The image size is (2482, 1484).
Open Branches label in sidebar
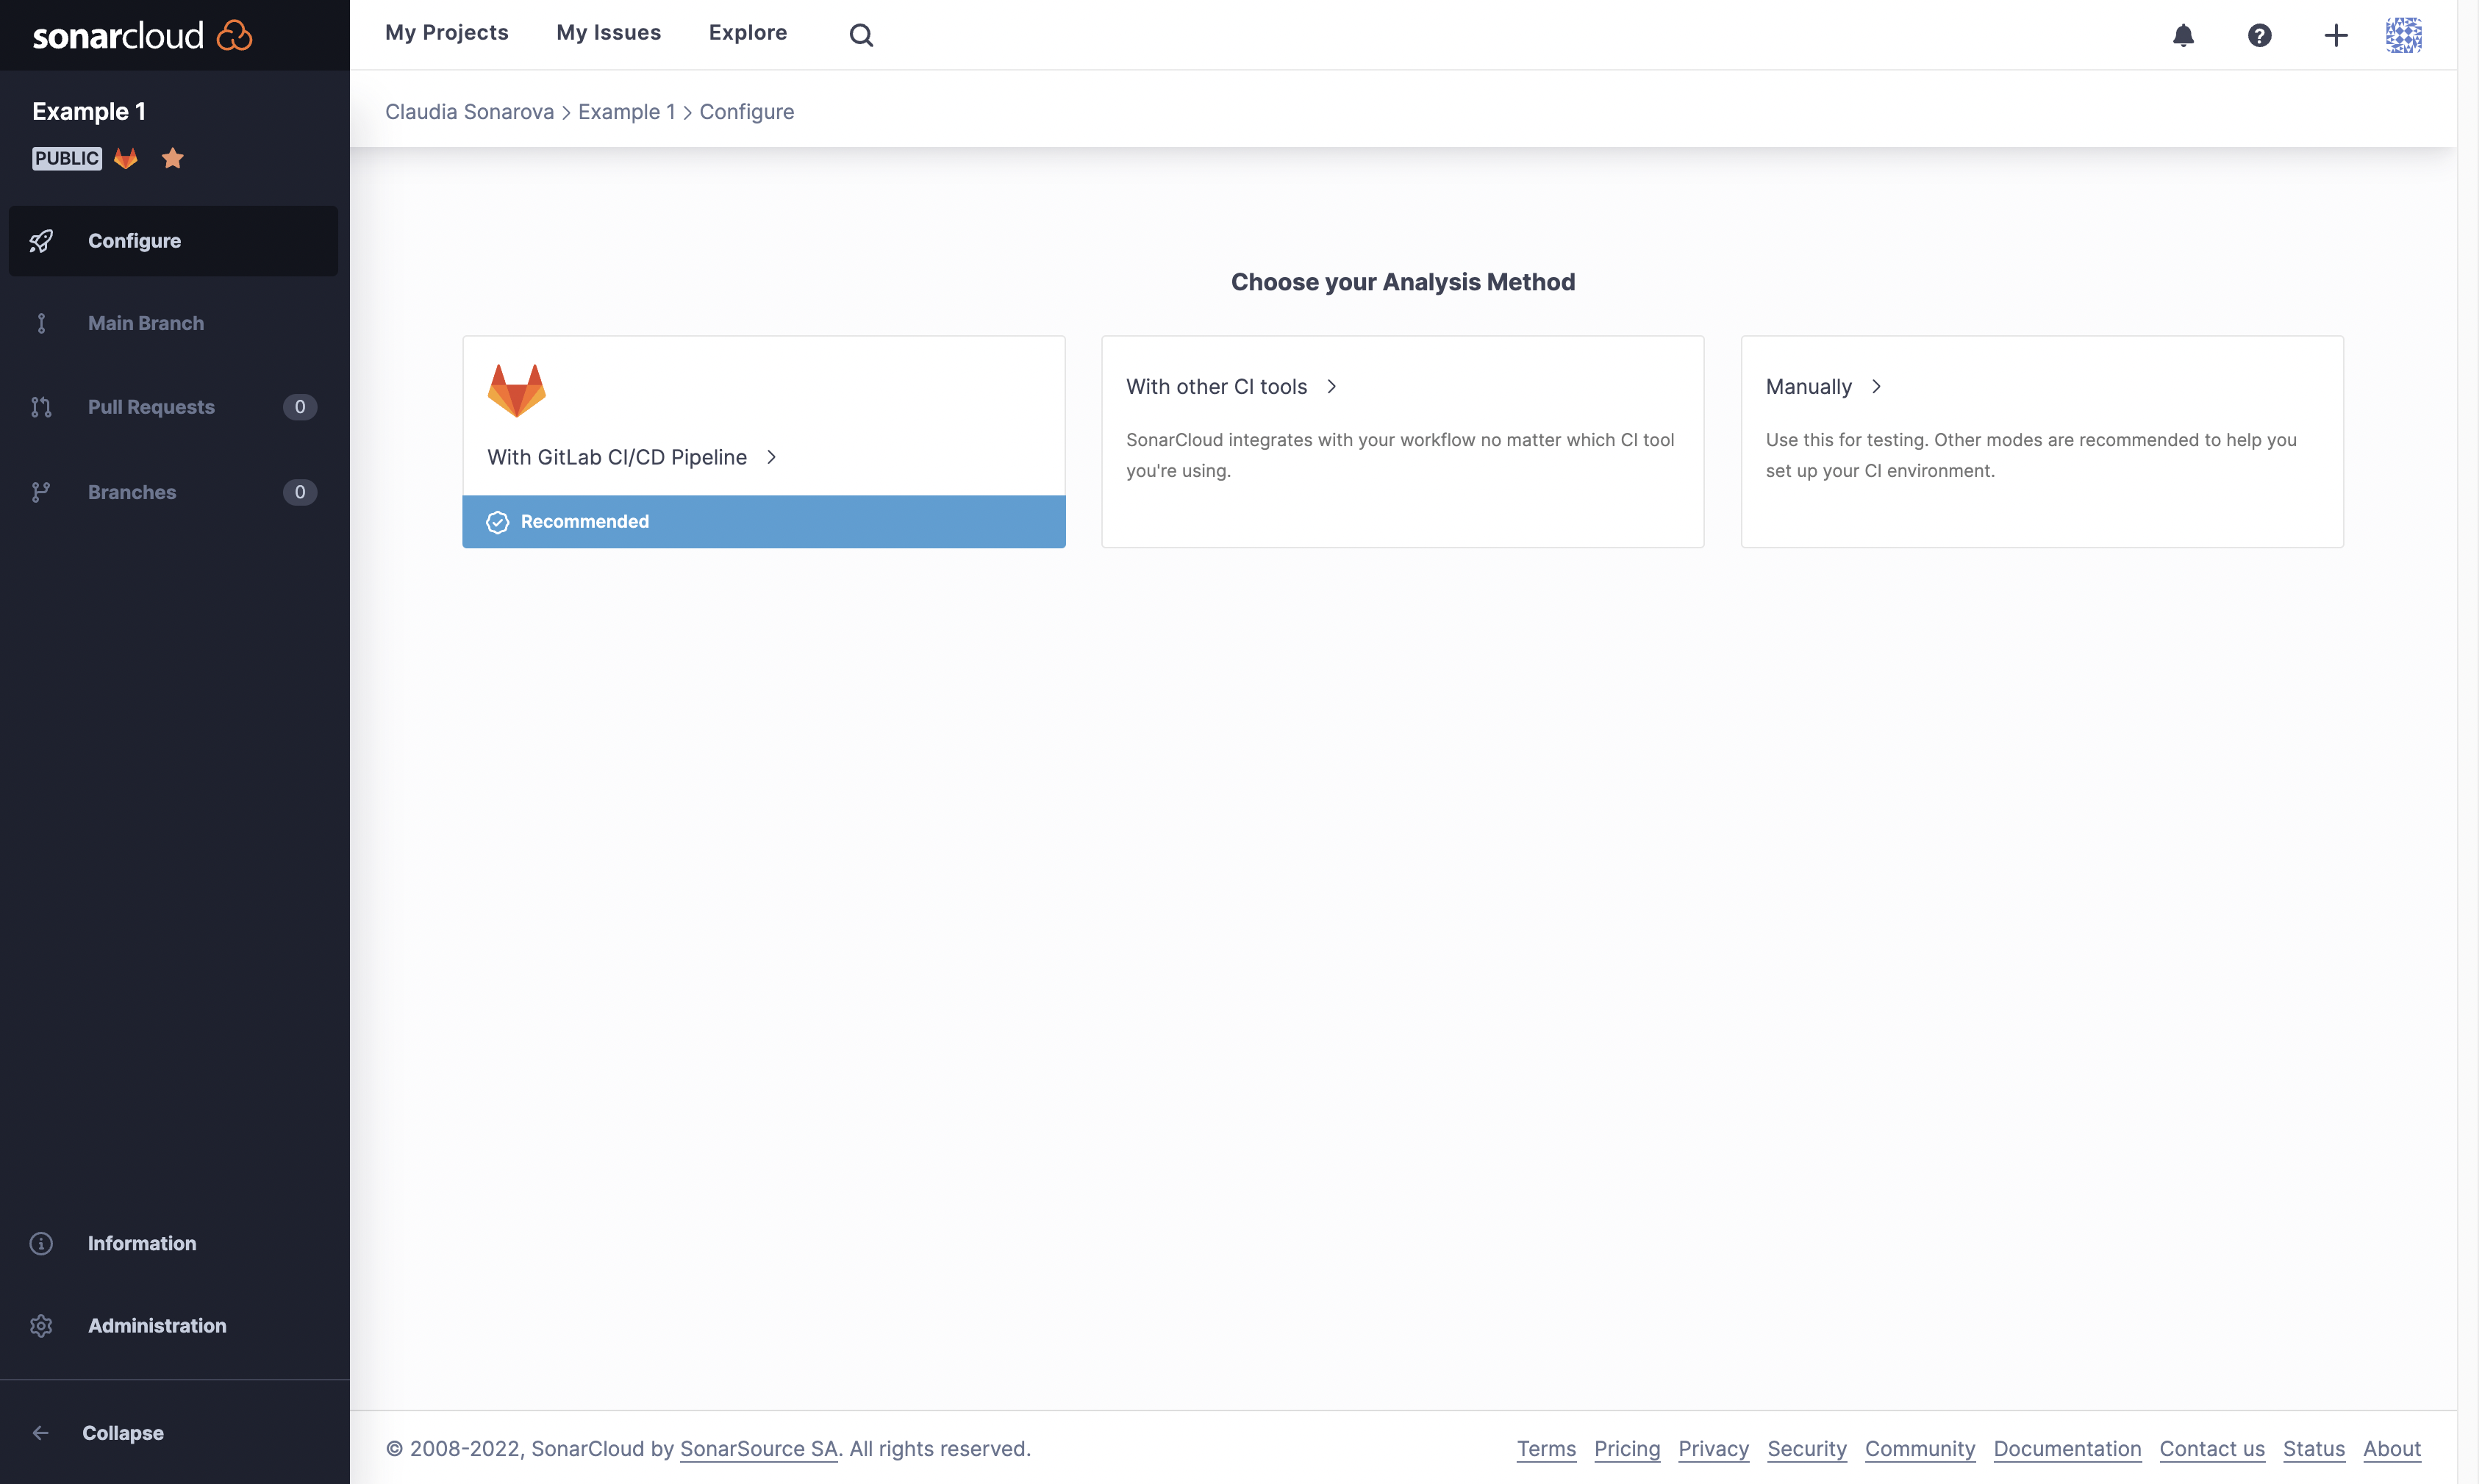point(132,492)
